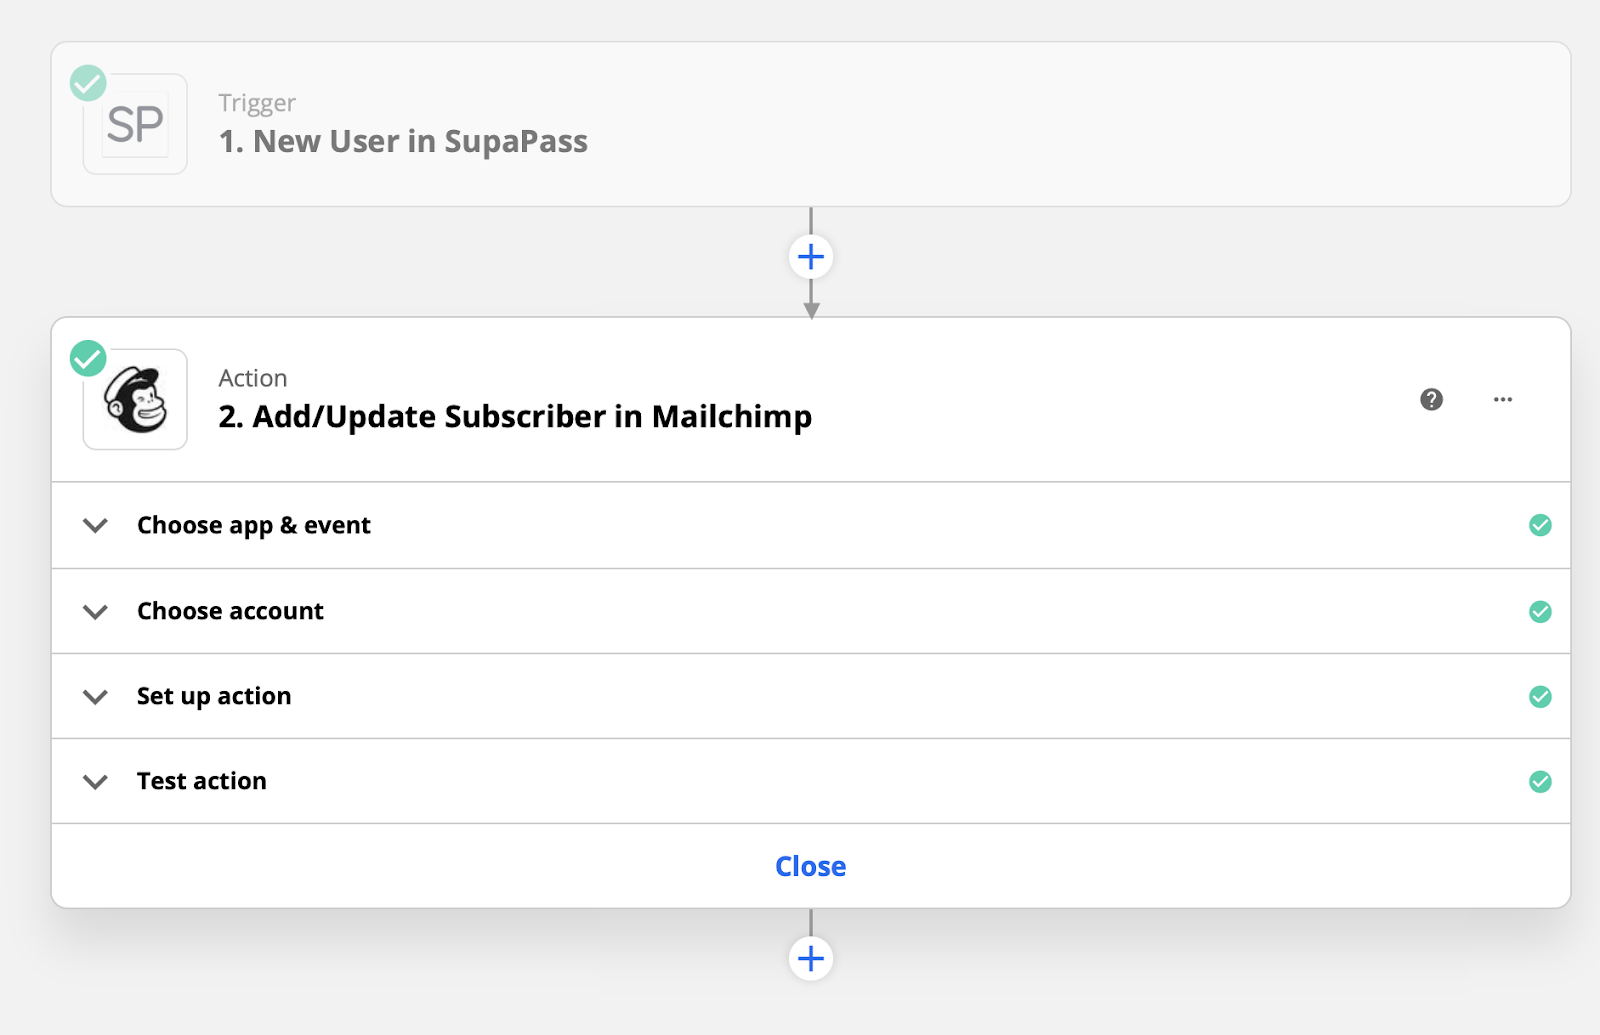
Task: Add a new step below Mailchimp action
Action: coord(811,958)
